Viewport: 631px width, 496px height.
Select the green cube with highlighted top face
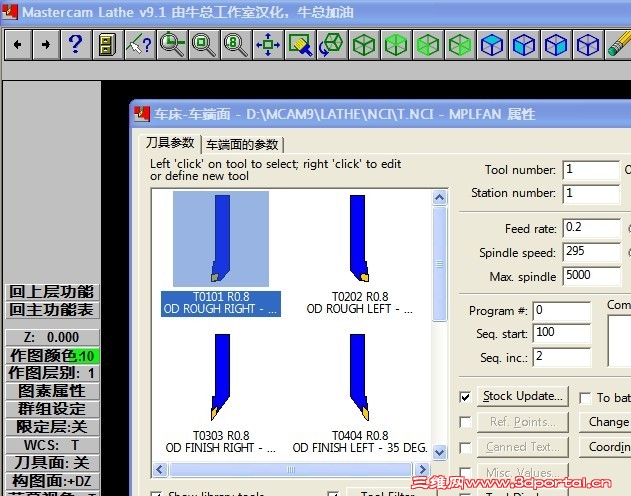coord(396,44)
